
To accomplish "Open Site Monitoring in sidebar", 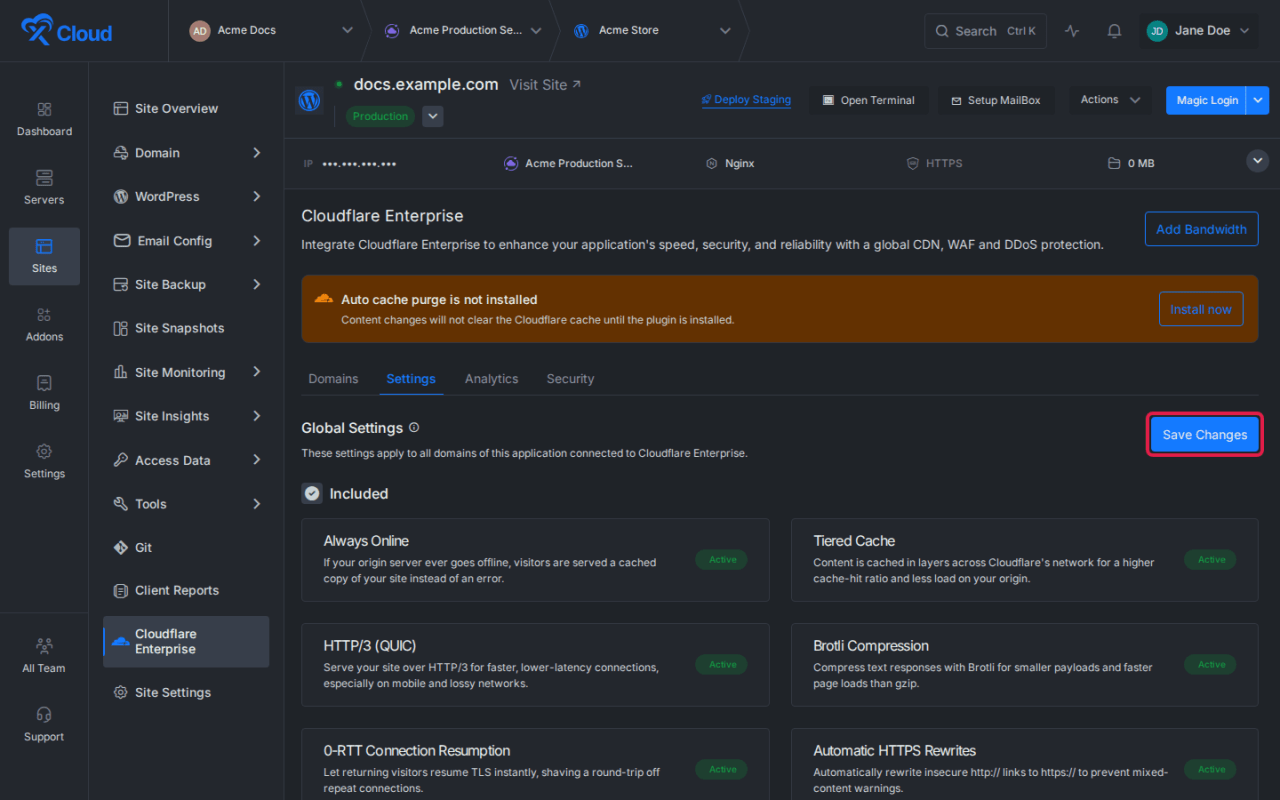I will click(x=186, y=372).
